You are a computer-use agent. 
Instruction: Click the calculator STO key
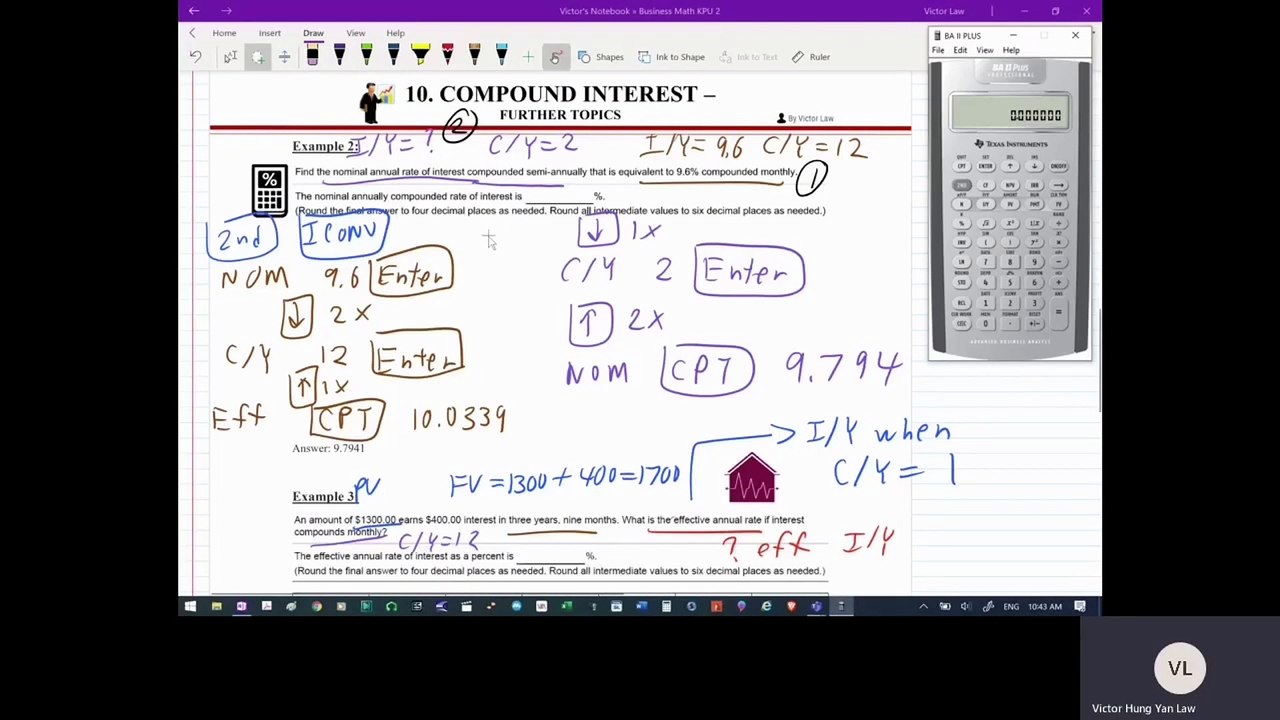click(x=961, y=283)
